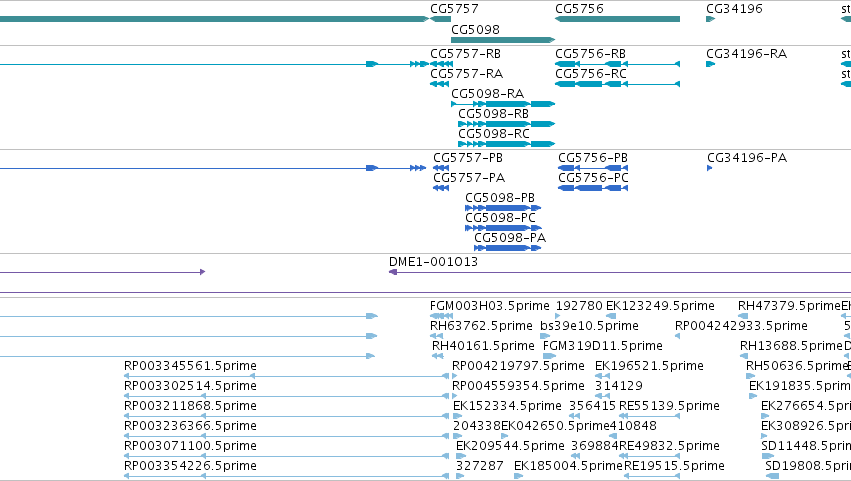Select transcript CG34196-RA
Screen dimensions: 851x481
tap(746, 54)
